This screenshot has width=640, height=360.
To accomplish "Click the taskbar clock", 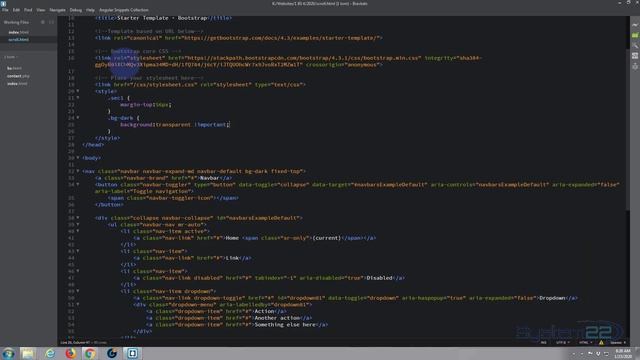I will point(623,353).
